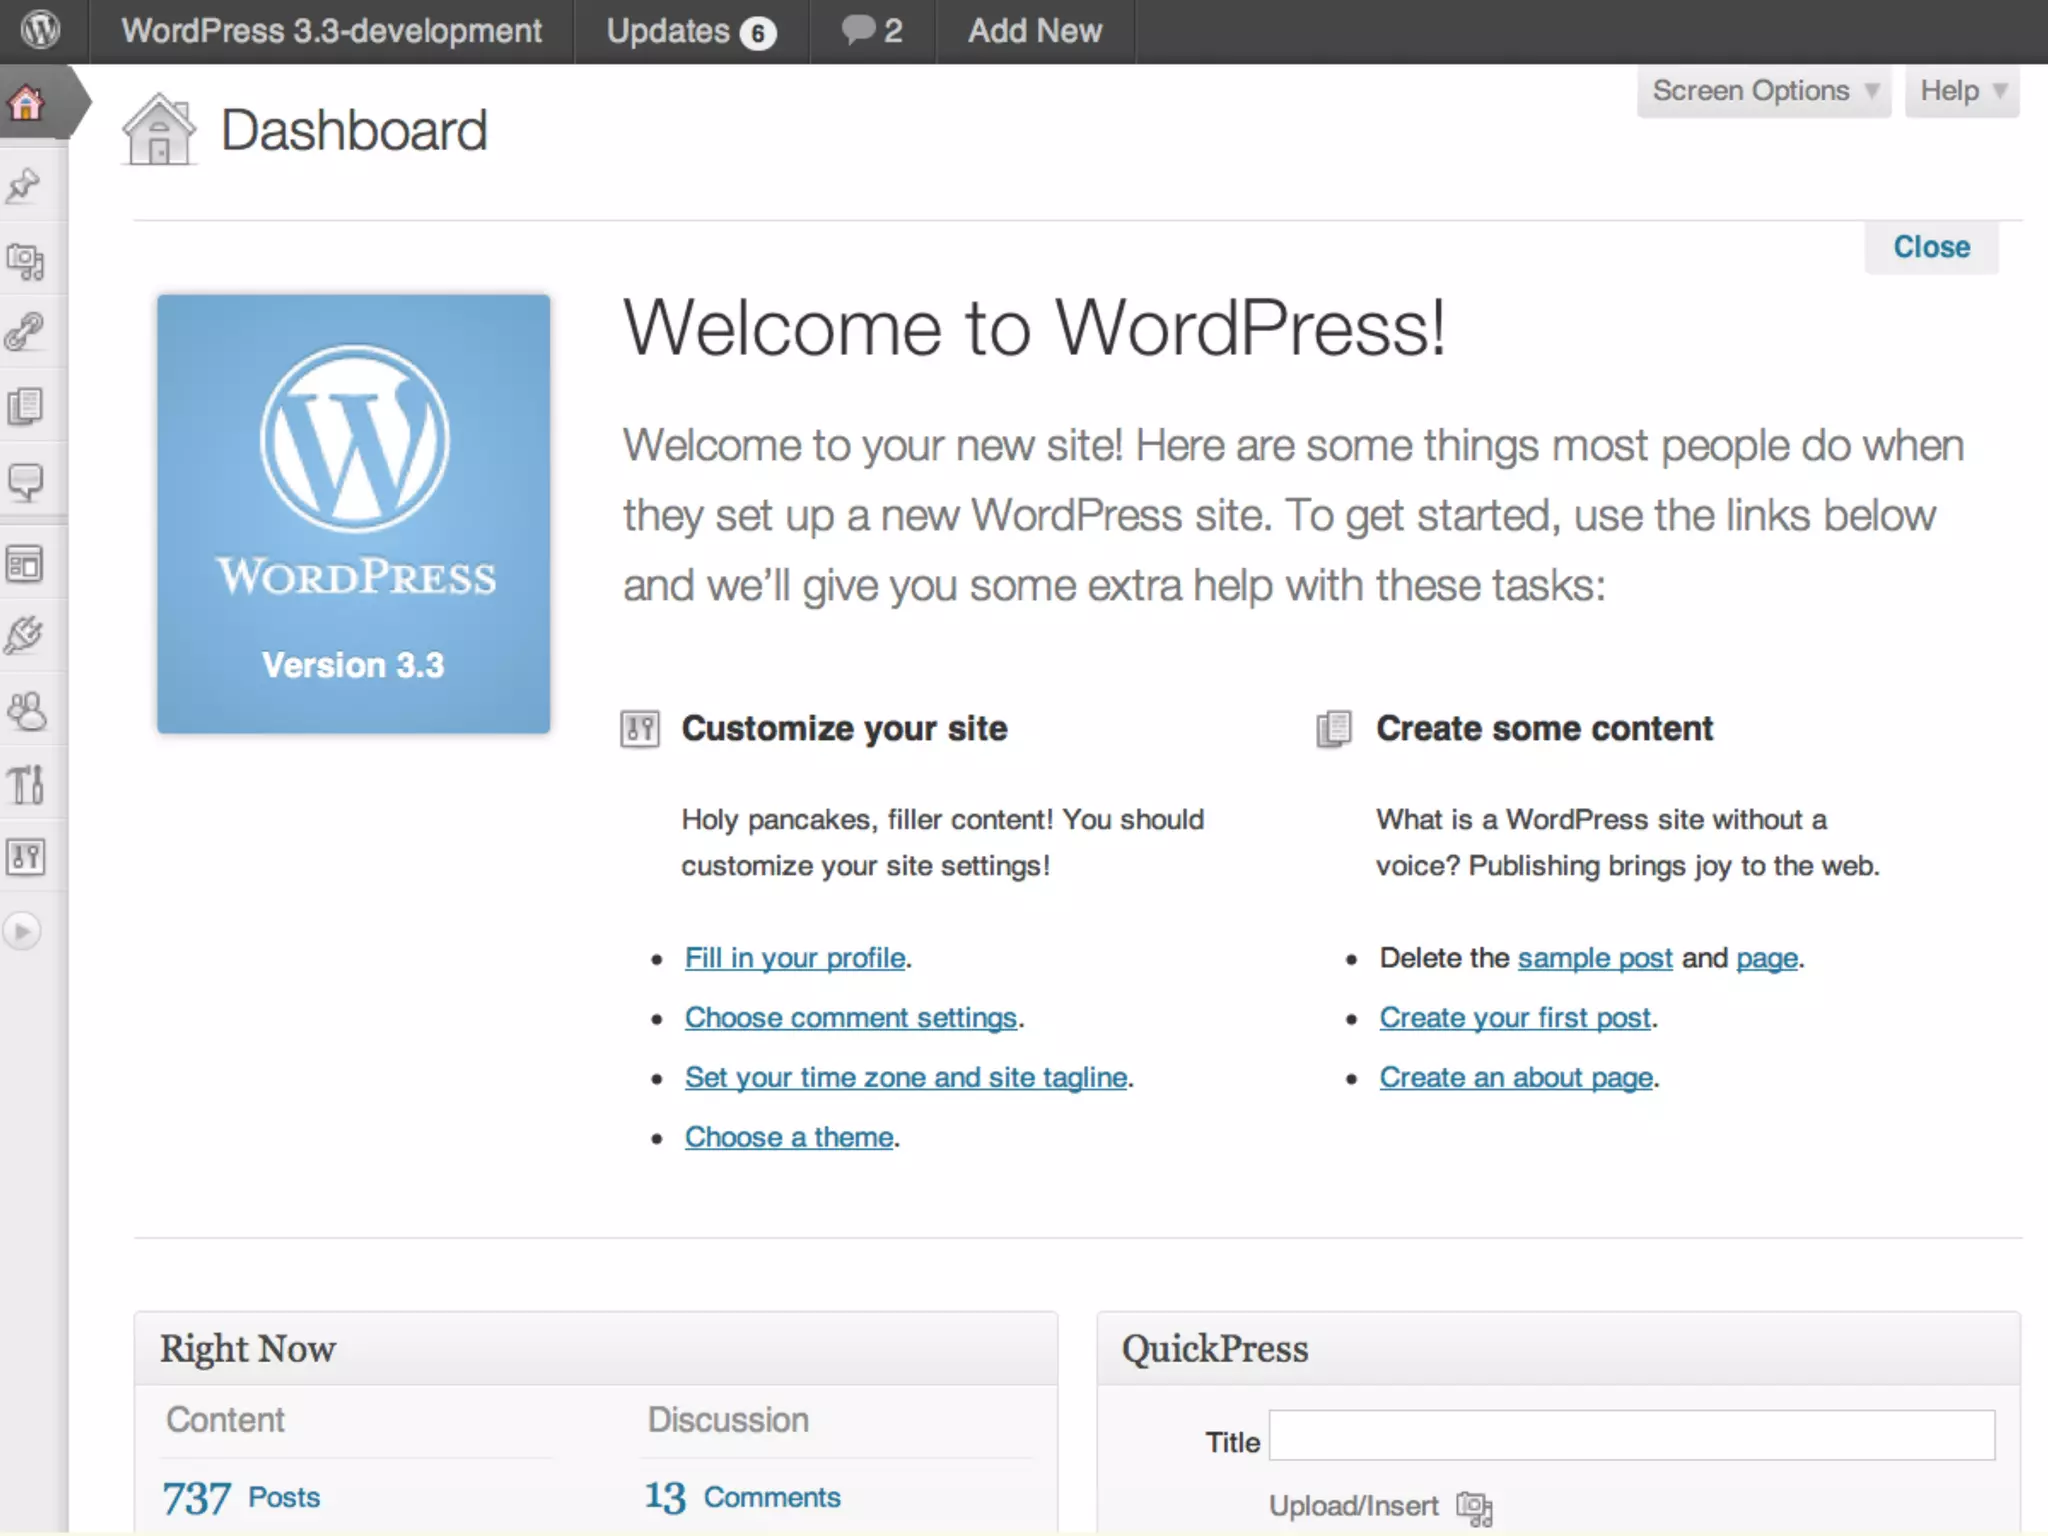
Task: Open Appearance sidebar icon
Action: 25,564
